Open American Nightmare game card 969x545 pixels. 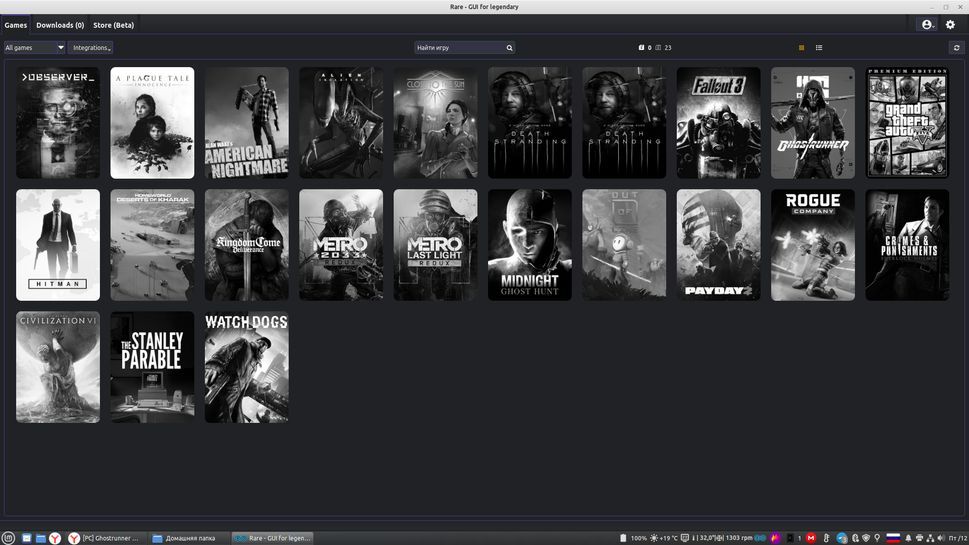pos(247,123)
